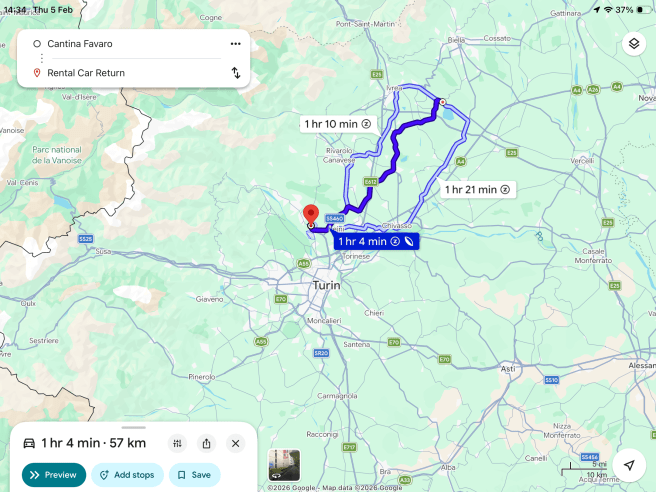This screenshot has height=492, width=656.
Task: Click the Preview button
Action: tap(54, 475)
